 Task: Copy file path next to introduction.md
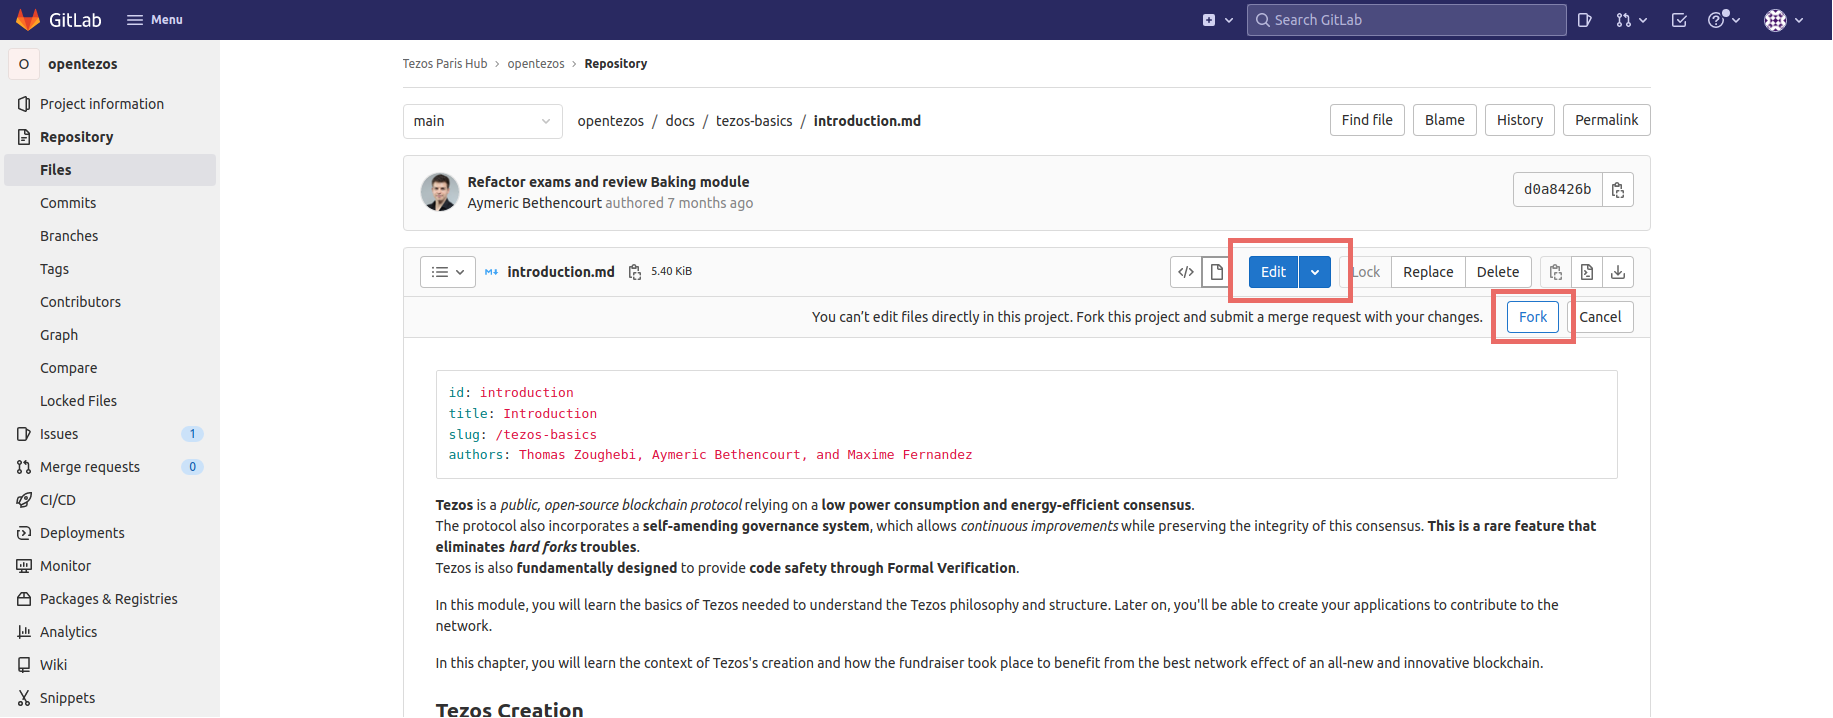[635, 272]
